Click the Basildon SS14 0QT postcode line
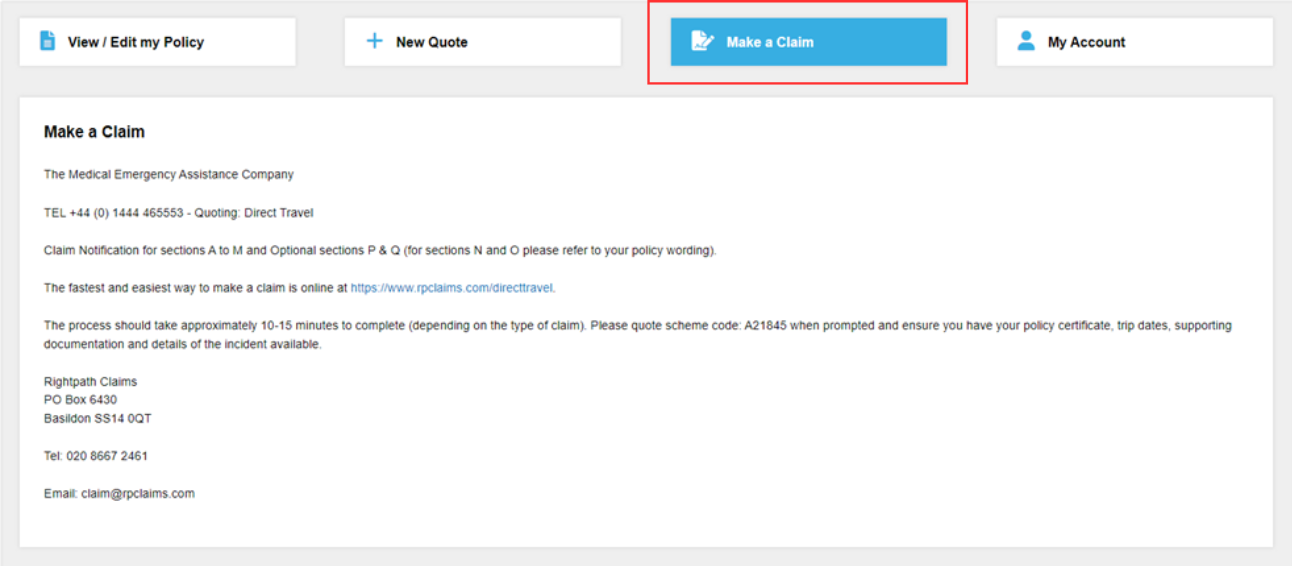Image resolution: width=1292 pixels, height=566 pixels. (97, 418)
